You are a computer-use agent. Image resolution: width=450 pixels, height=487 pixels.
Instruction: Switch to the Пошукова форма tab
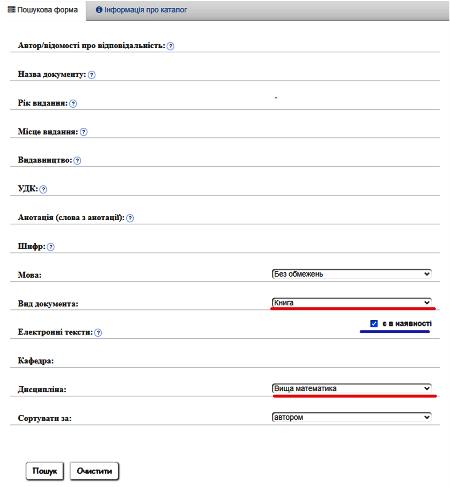[43, 10]
